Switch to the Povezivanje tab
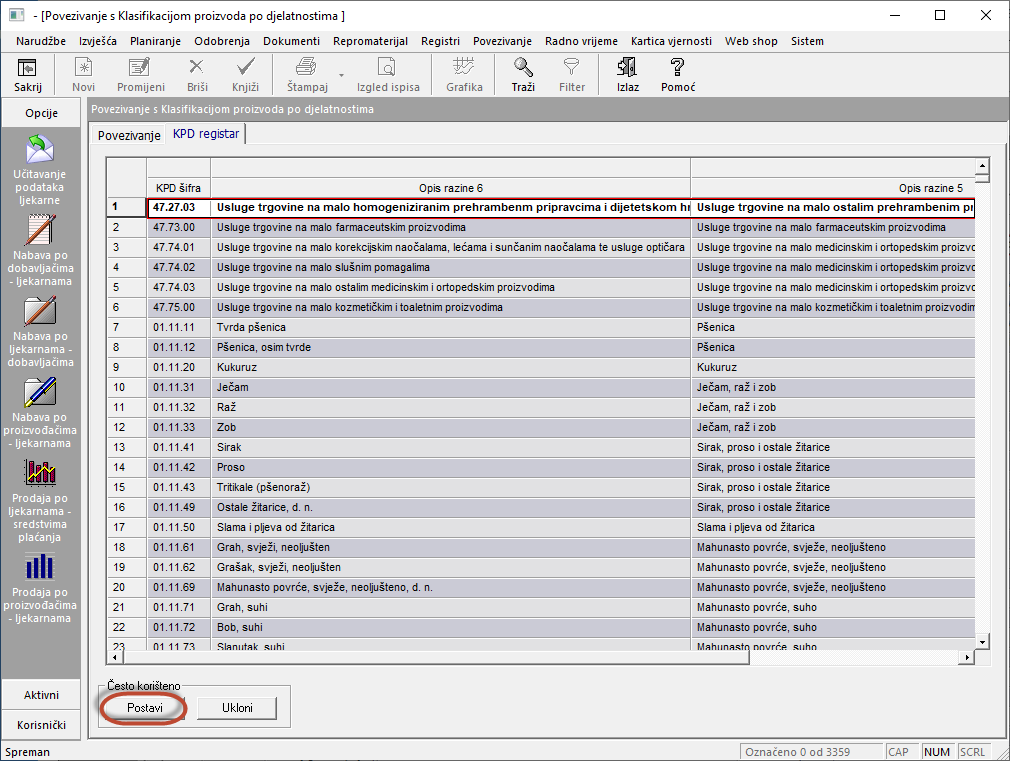 pos(129,135)
